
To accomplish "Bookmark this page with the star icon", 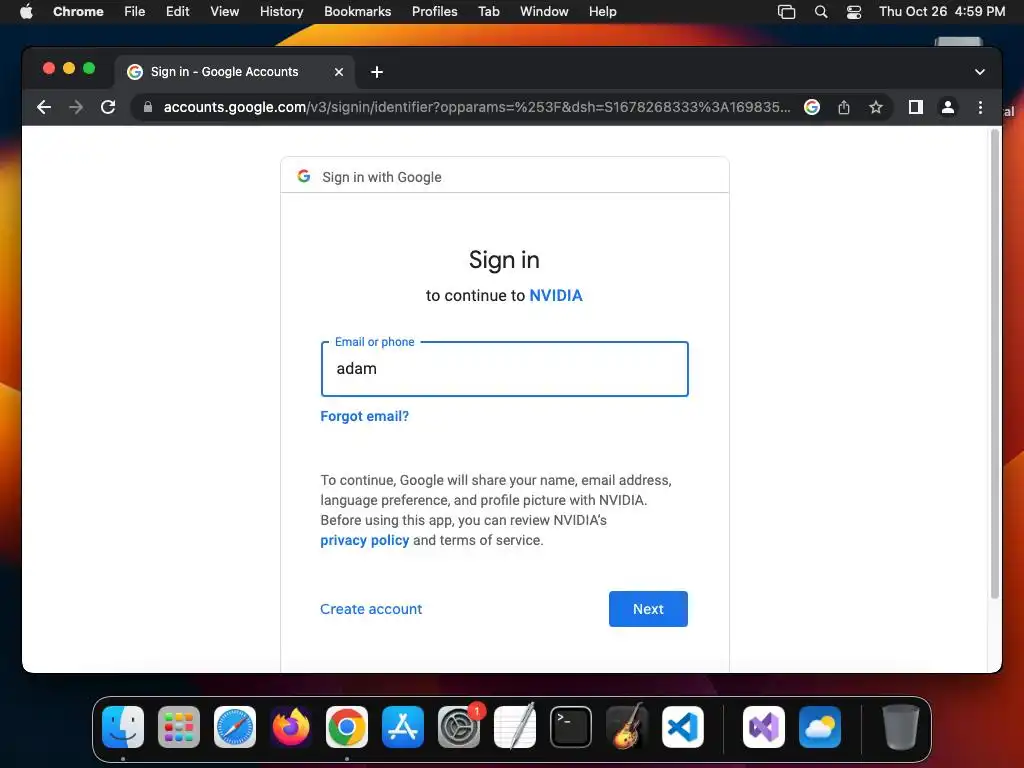I will coord(876,107).
